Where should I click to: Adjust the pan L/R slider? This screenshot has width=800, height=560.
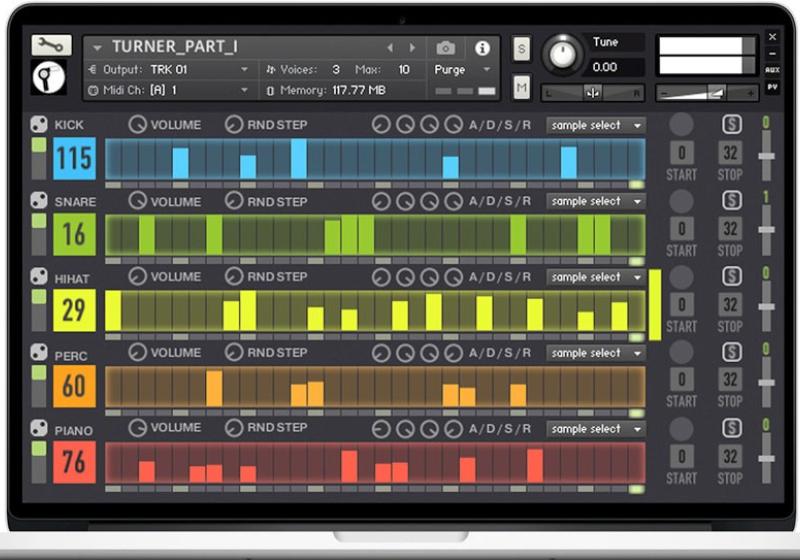(x=593, y=92)
